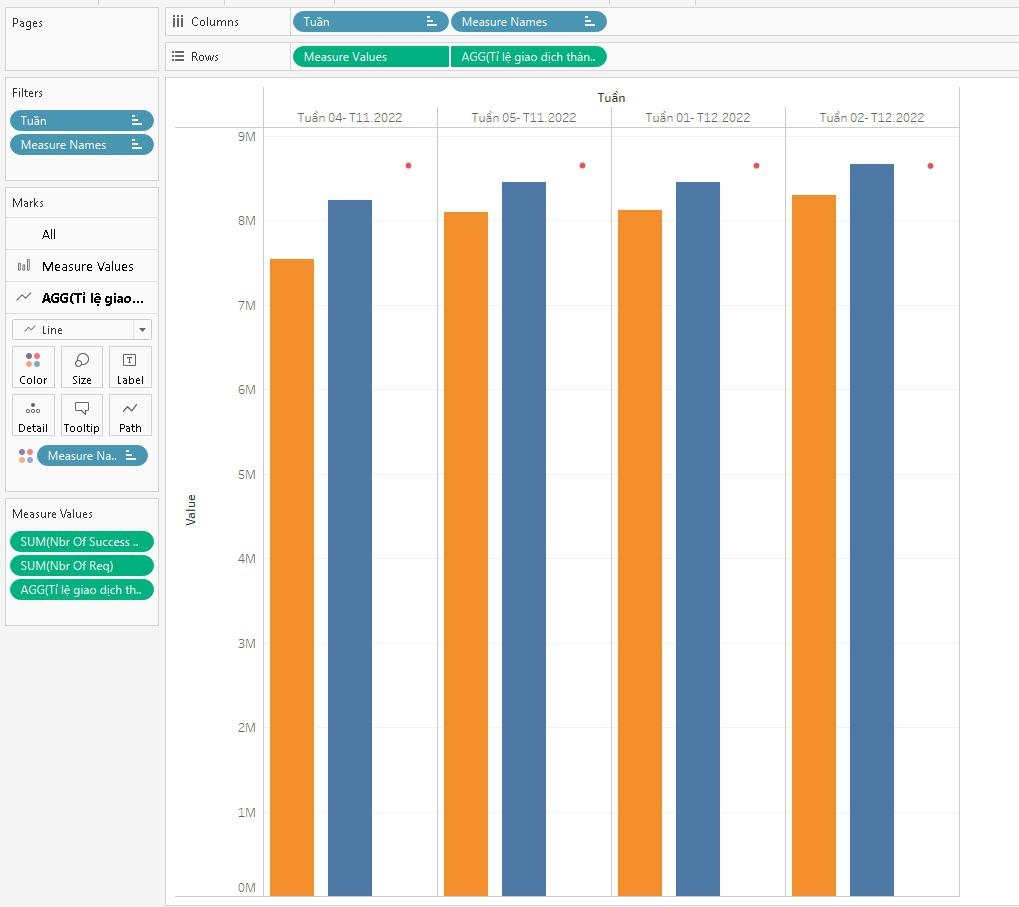Screen dimensions: 1019x907
Task: Click the Detail icon on Marks card
Action: tap(33, 414)
